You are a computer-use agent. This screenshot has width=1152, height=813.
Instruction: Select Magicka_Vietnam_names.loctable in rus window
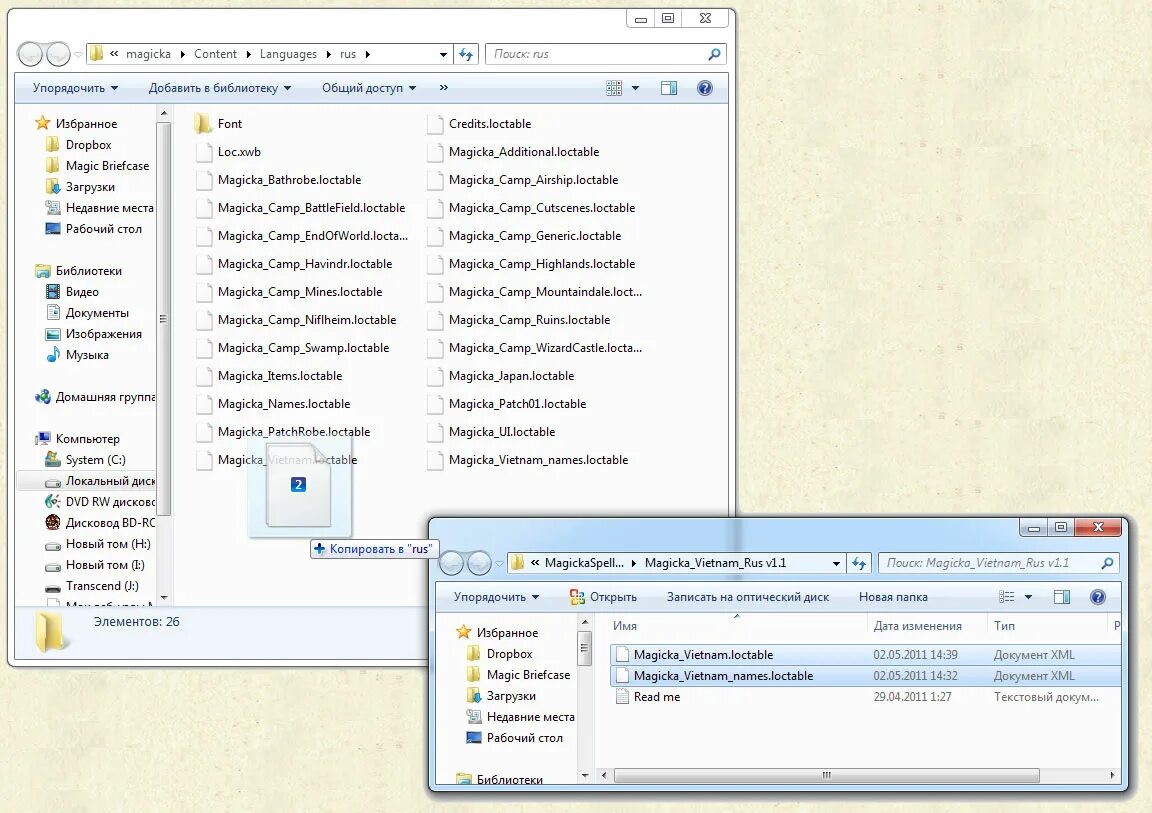point(528,460)
